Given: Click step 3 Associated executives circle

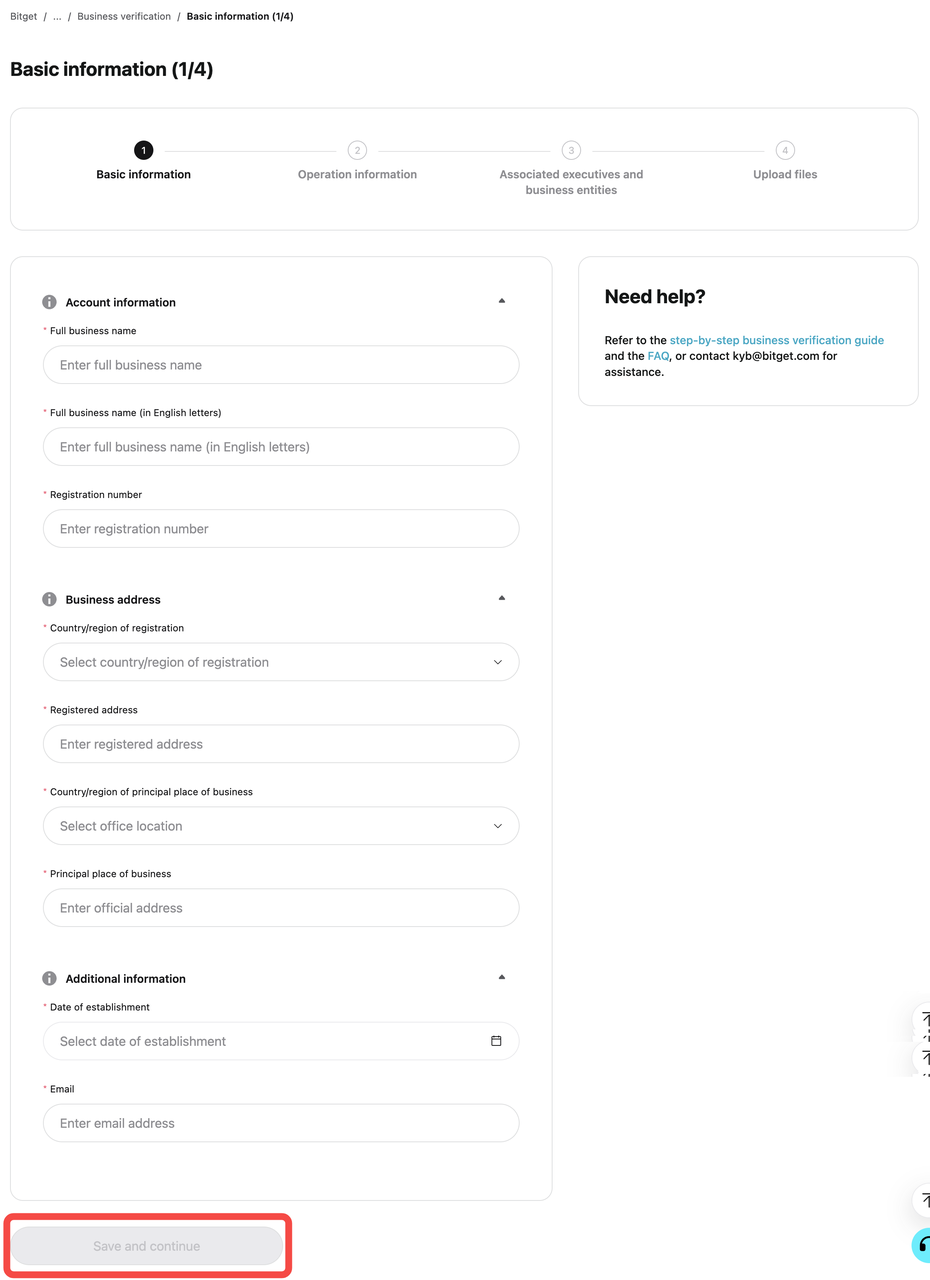Looking at the screenshot, I should point(571,150).
